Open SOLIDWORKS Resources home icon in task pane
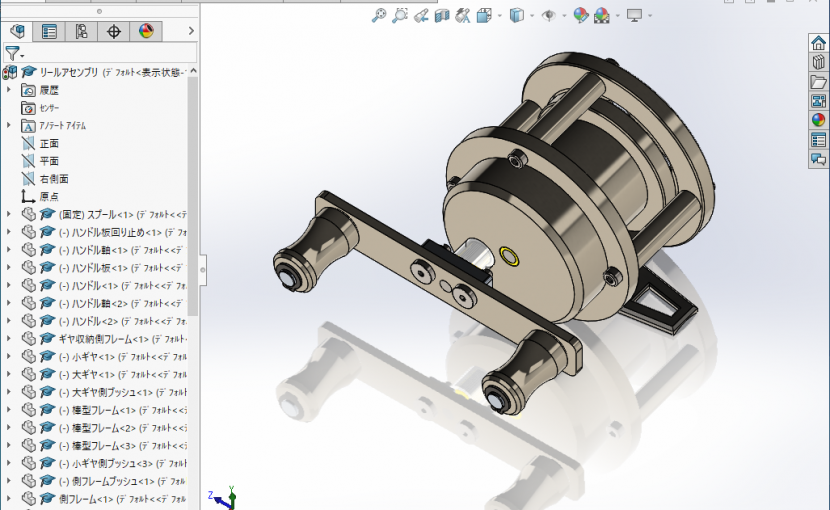Viewport: 830px width, 510px height. coord(818,43)
